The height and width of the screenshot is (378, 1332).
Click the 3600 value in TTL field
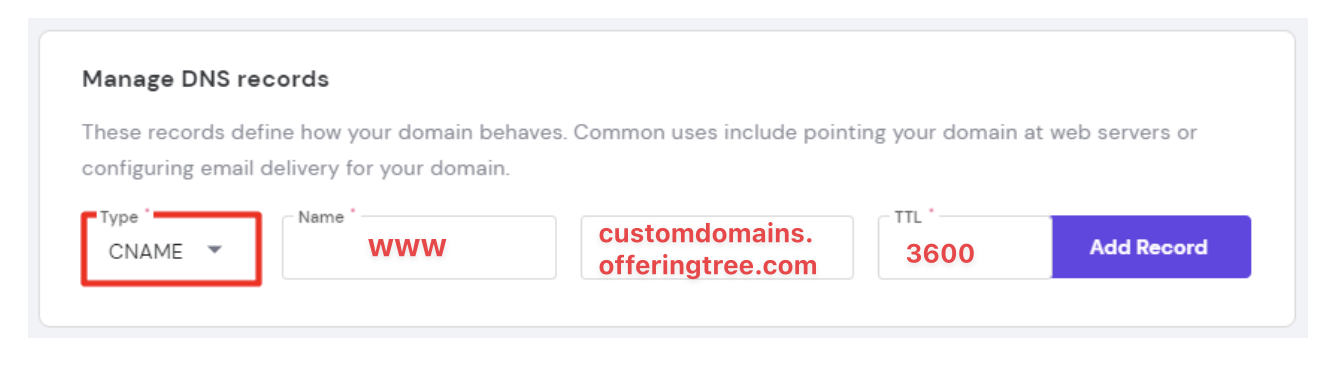(x=940, y=253)
